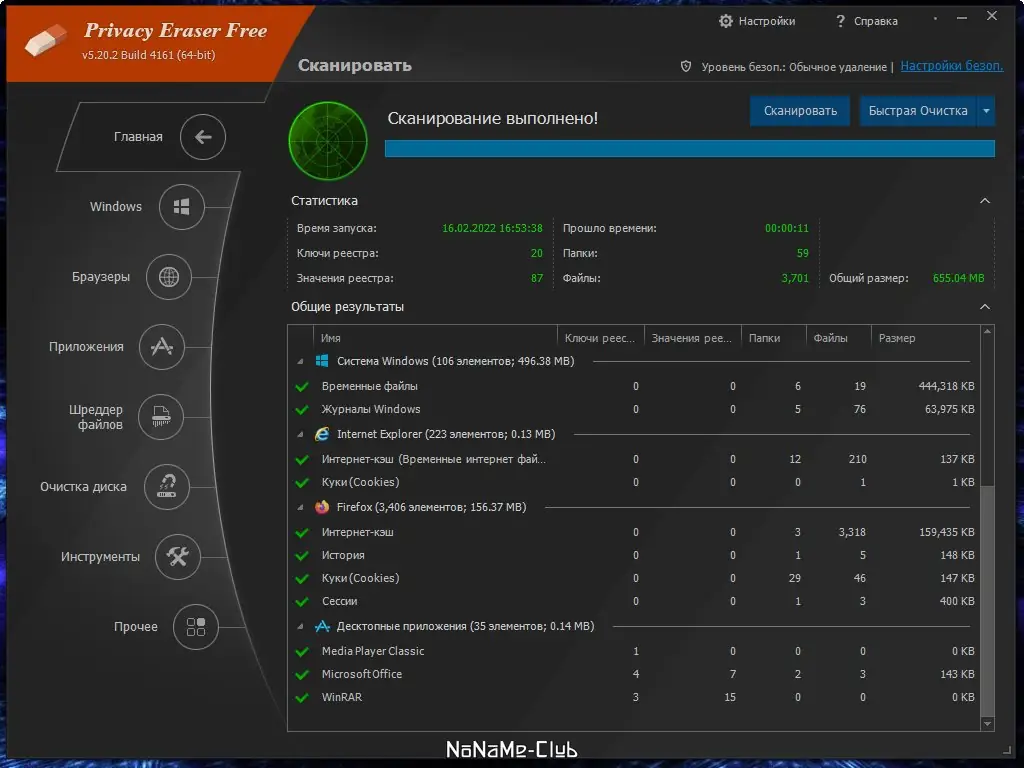1024x768 pixels.
Task: Sort by the Файлы column header
Action: (x=839, y=338)
